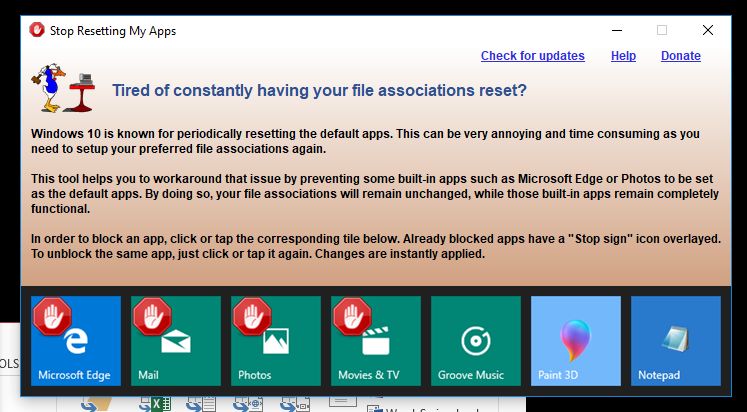
Task: Open the Check for updates link
Action: 533,56
